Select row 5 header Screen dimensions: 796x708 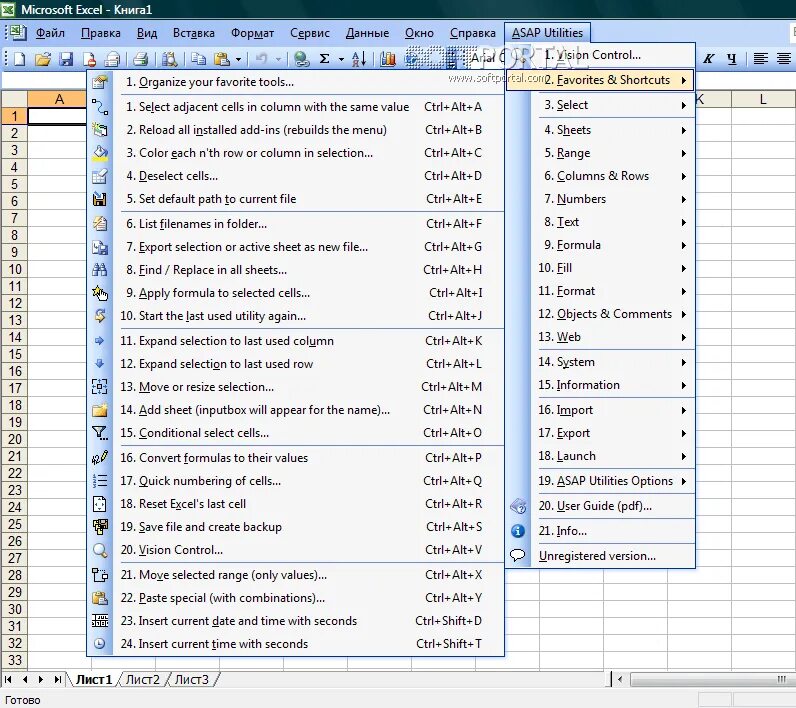[14, 184]
